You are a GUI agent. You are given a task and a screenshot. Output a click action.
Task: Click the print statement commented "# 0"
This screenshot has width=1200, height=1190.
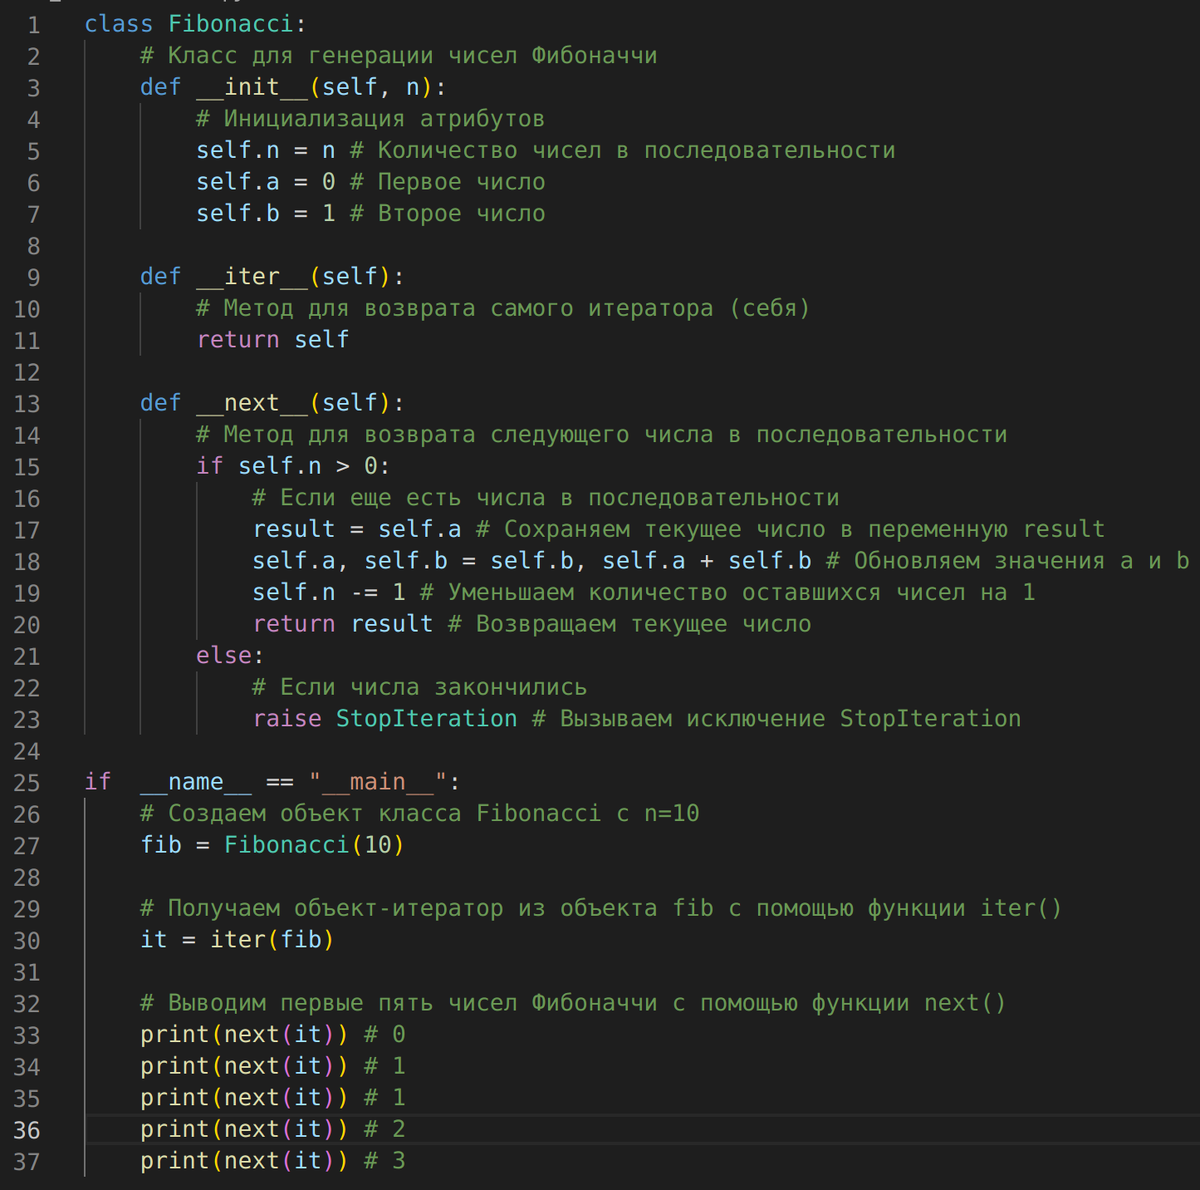click(x=244, y=1035)
